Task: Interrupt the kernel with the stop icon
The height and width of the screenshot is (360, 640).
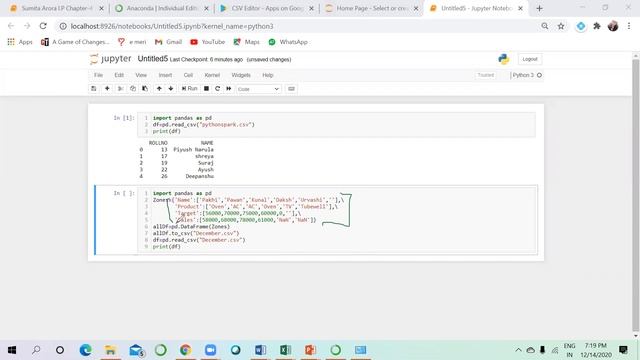Action: 207,89
